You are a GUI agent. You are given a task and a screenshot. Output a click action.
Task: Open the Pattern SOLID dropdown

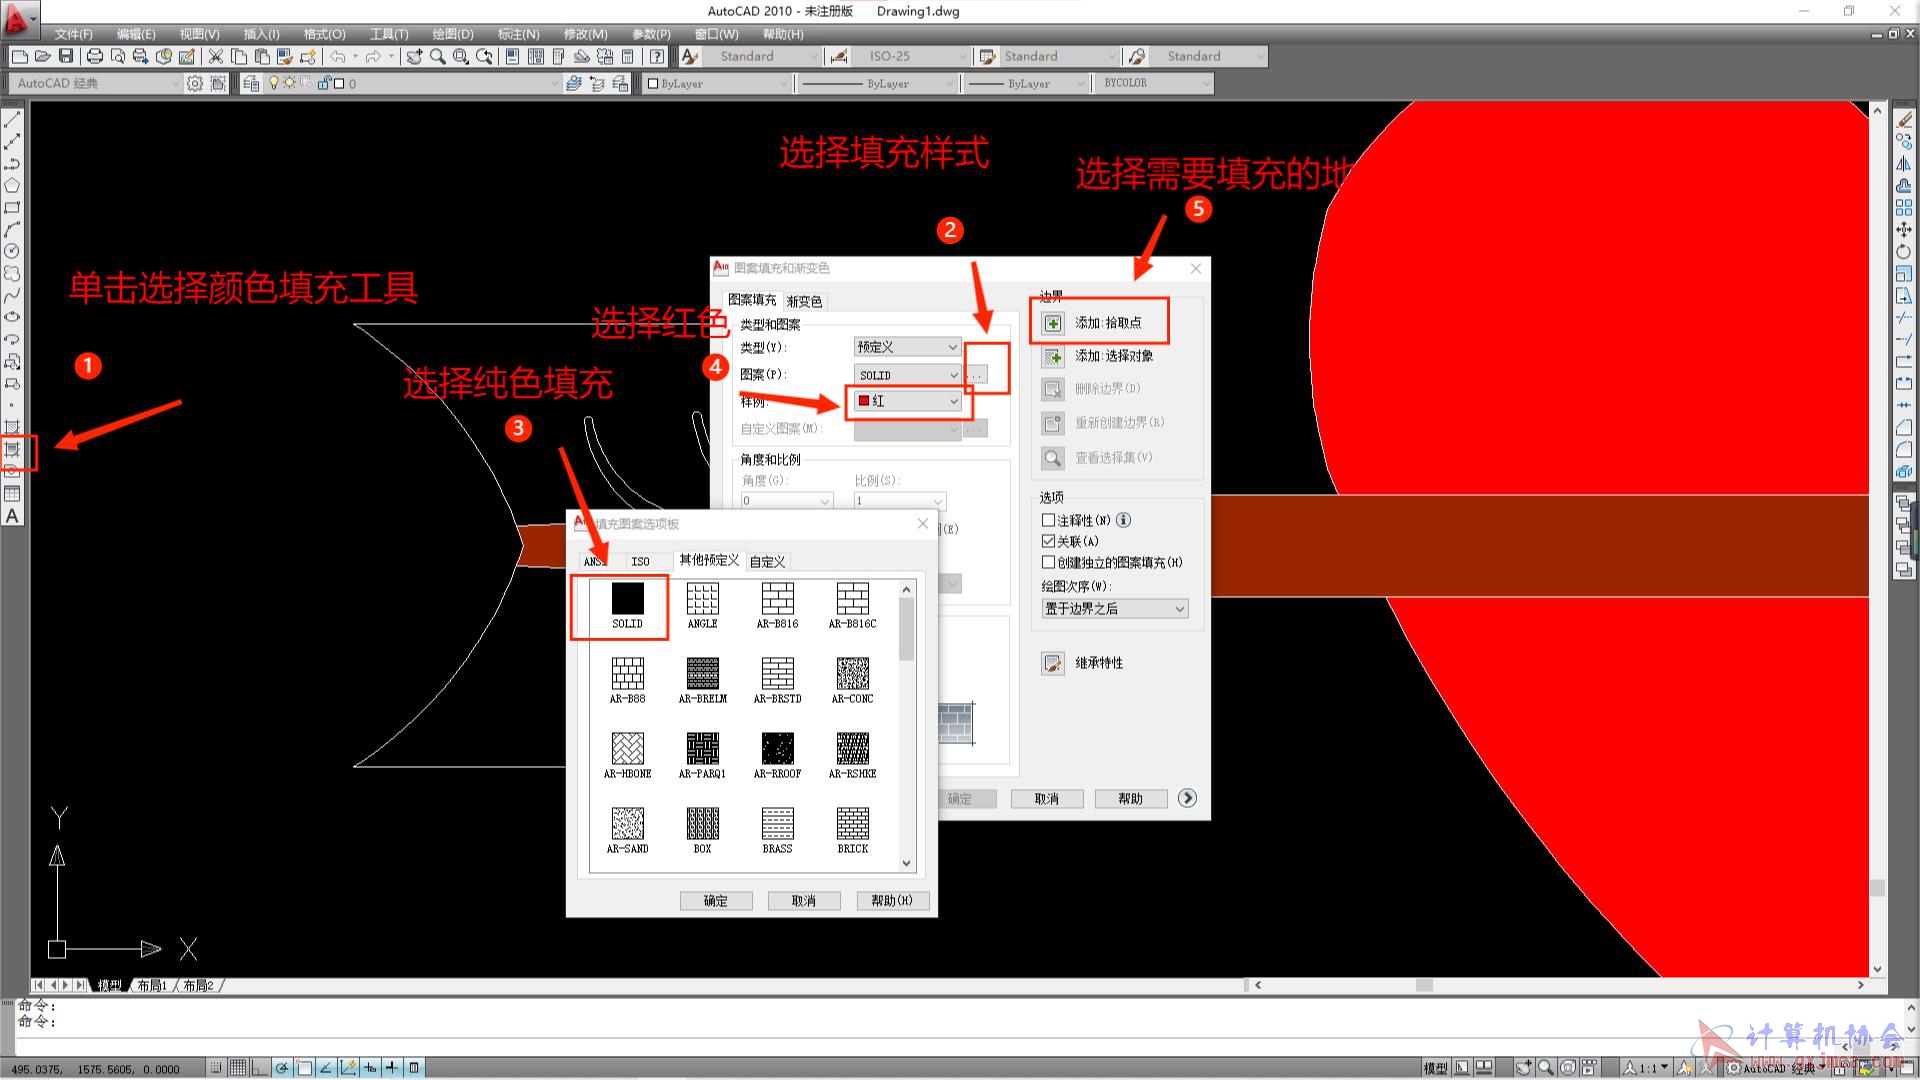(907, 375)
